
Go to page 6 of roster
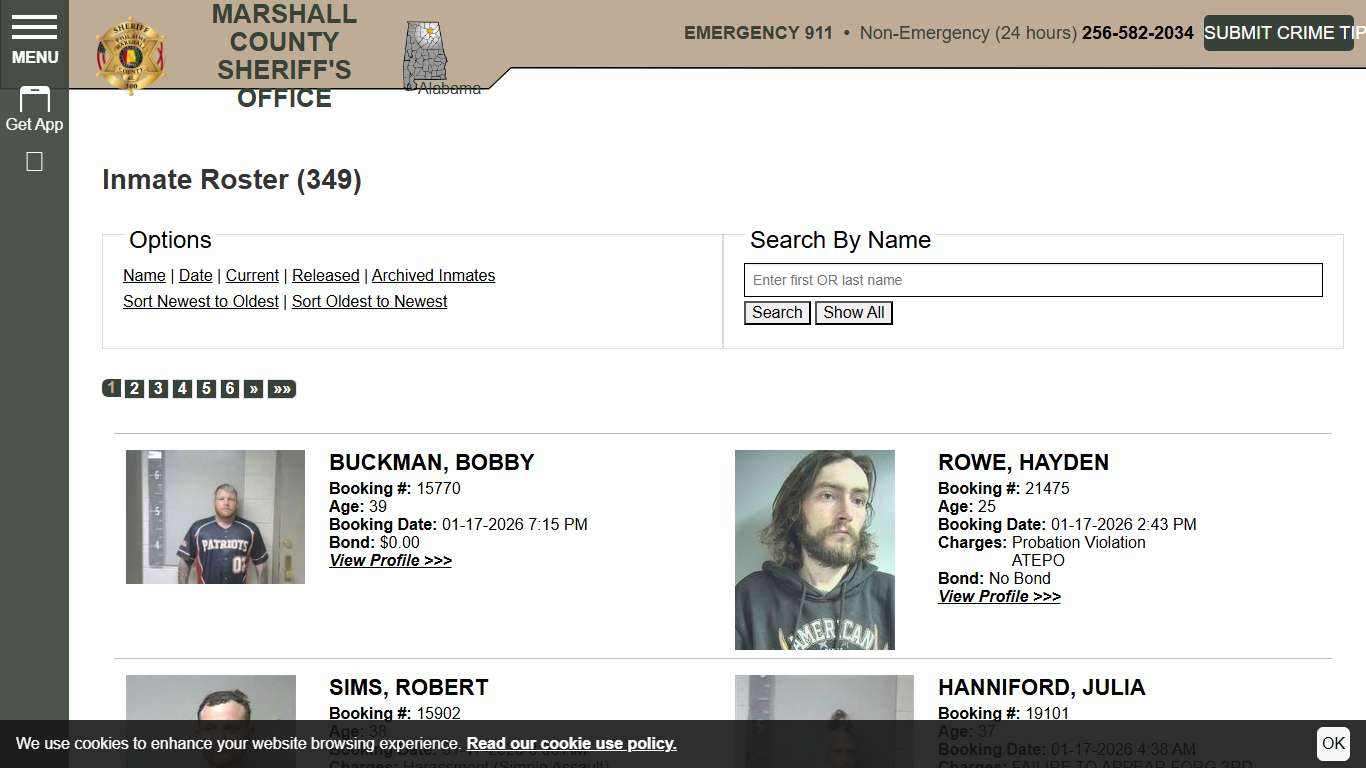230,389
